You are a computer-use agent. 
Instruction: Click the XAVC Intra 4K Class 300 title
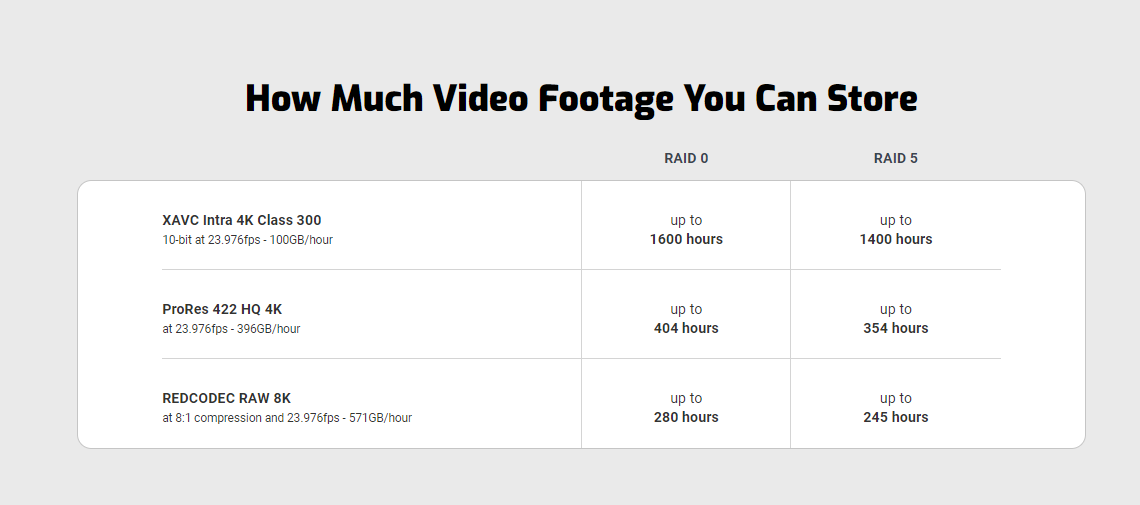(x=241, y=220)
